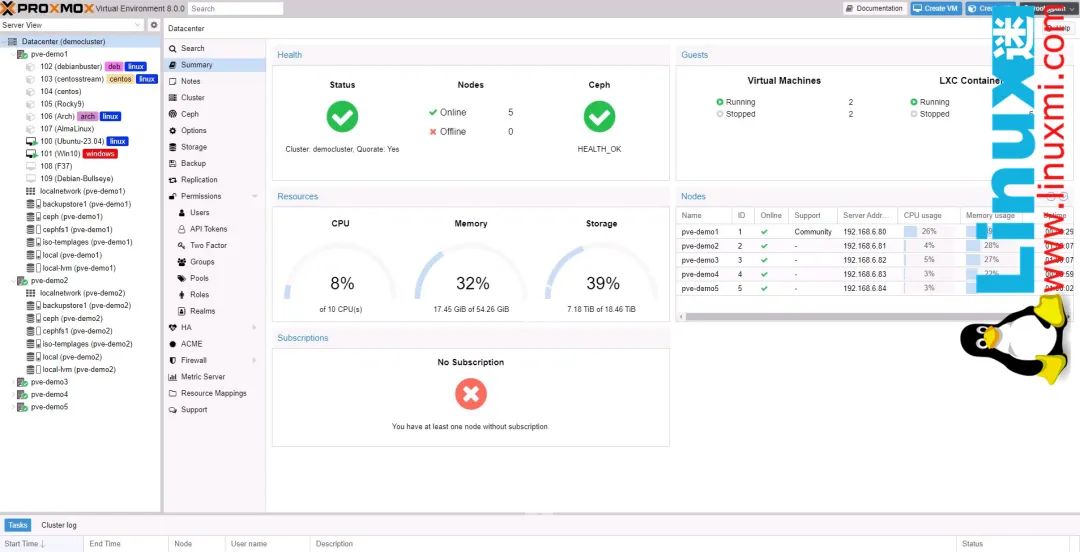Focus the top Search input field

pos(236,8)
